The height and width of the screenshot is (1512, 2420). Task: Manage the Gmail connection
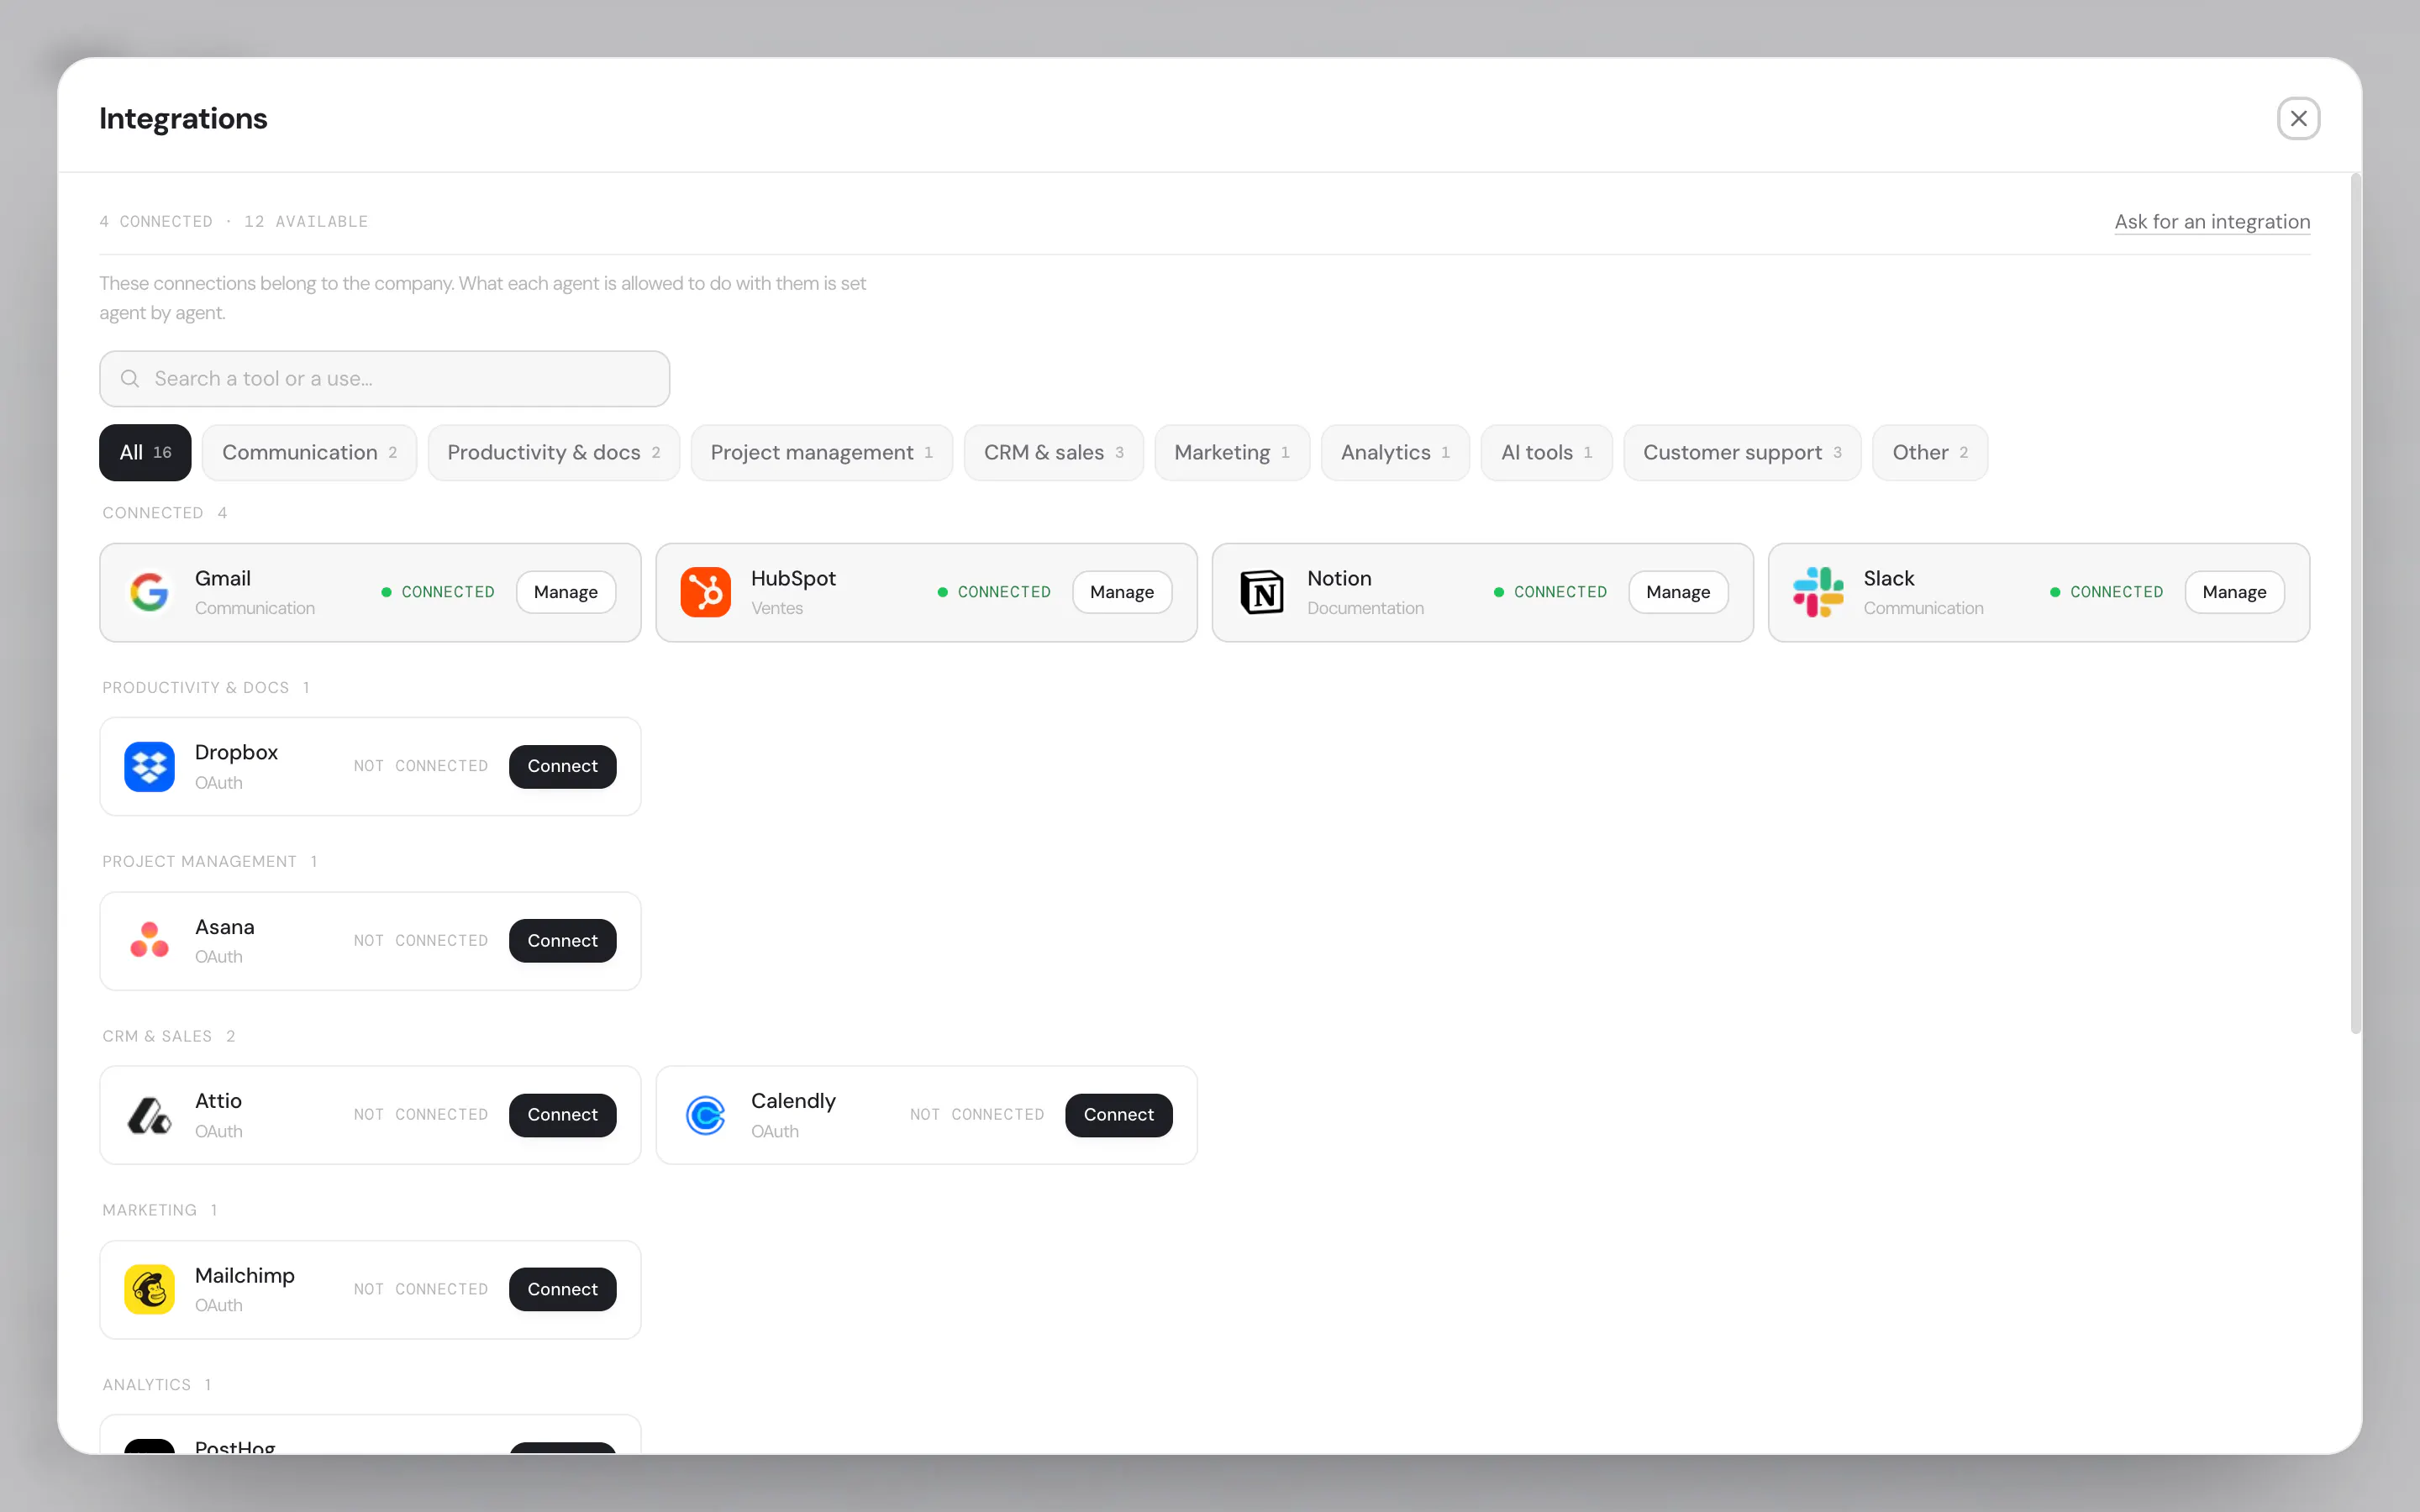(x=566, y=592)
